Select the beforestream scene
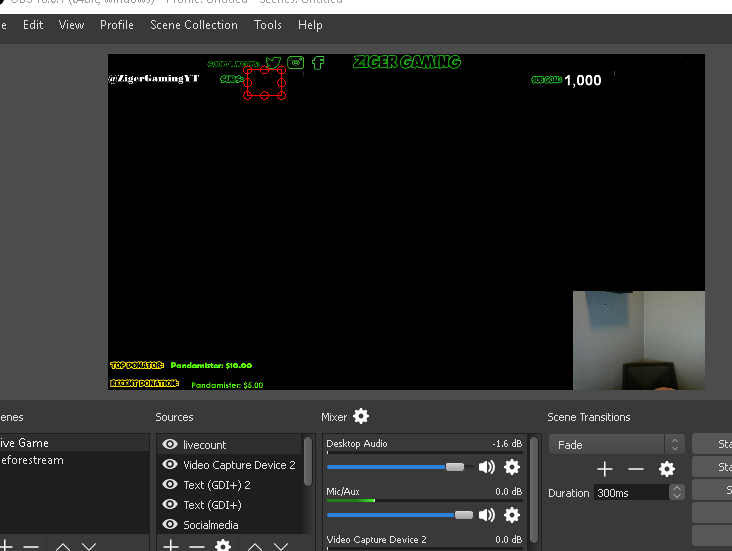 pyautogui.click(x=74, y=460)
